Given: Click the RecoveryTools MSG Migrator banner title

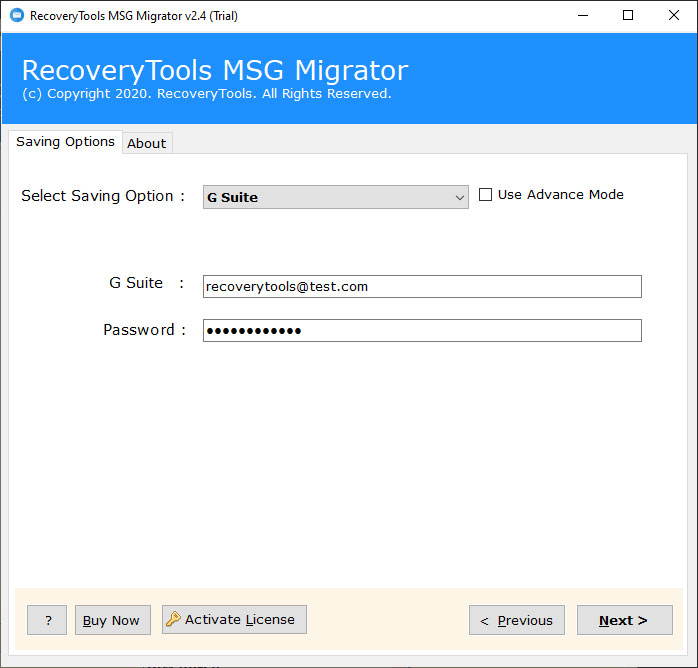Looking at the screenshot, I should click(215, 70).
